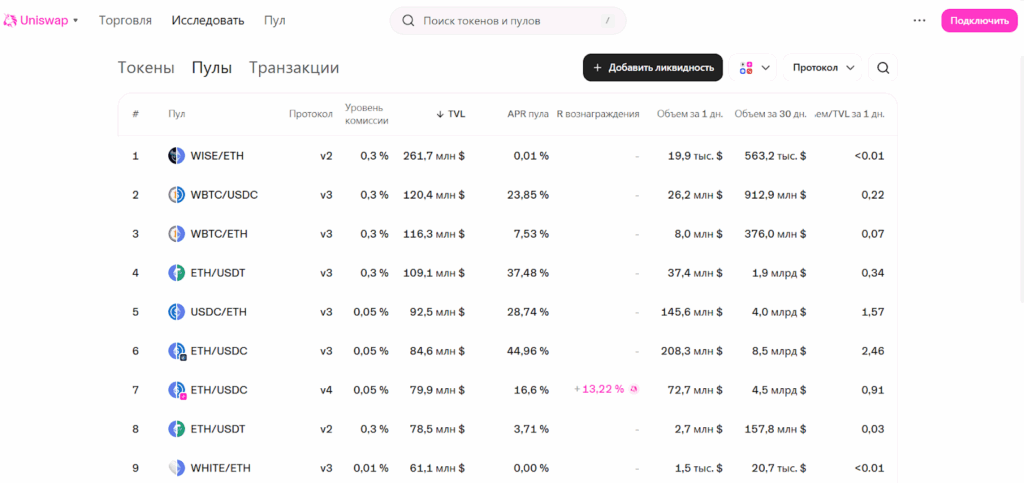1024x483 pixels.
Task: Click the ETH/USDT v3 pool token icon
Action: coord(176,273)
